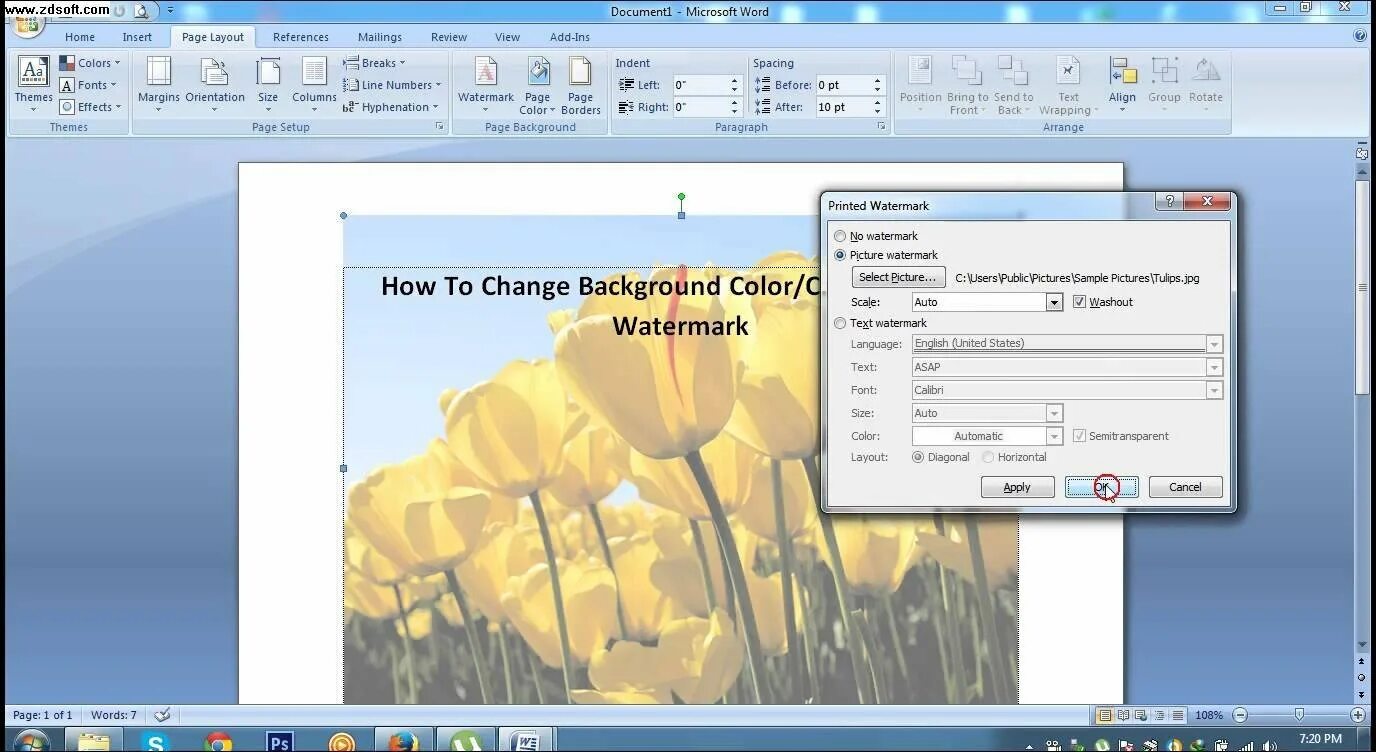This screenshot has height=752, width=1376.
Task: Click the Indent Left value field
Action: click(x=700, y=85)
